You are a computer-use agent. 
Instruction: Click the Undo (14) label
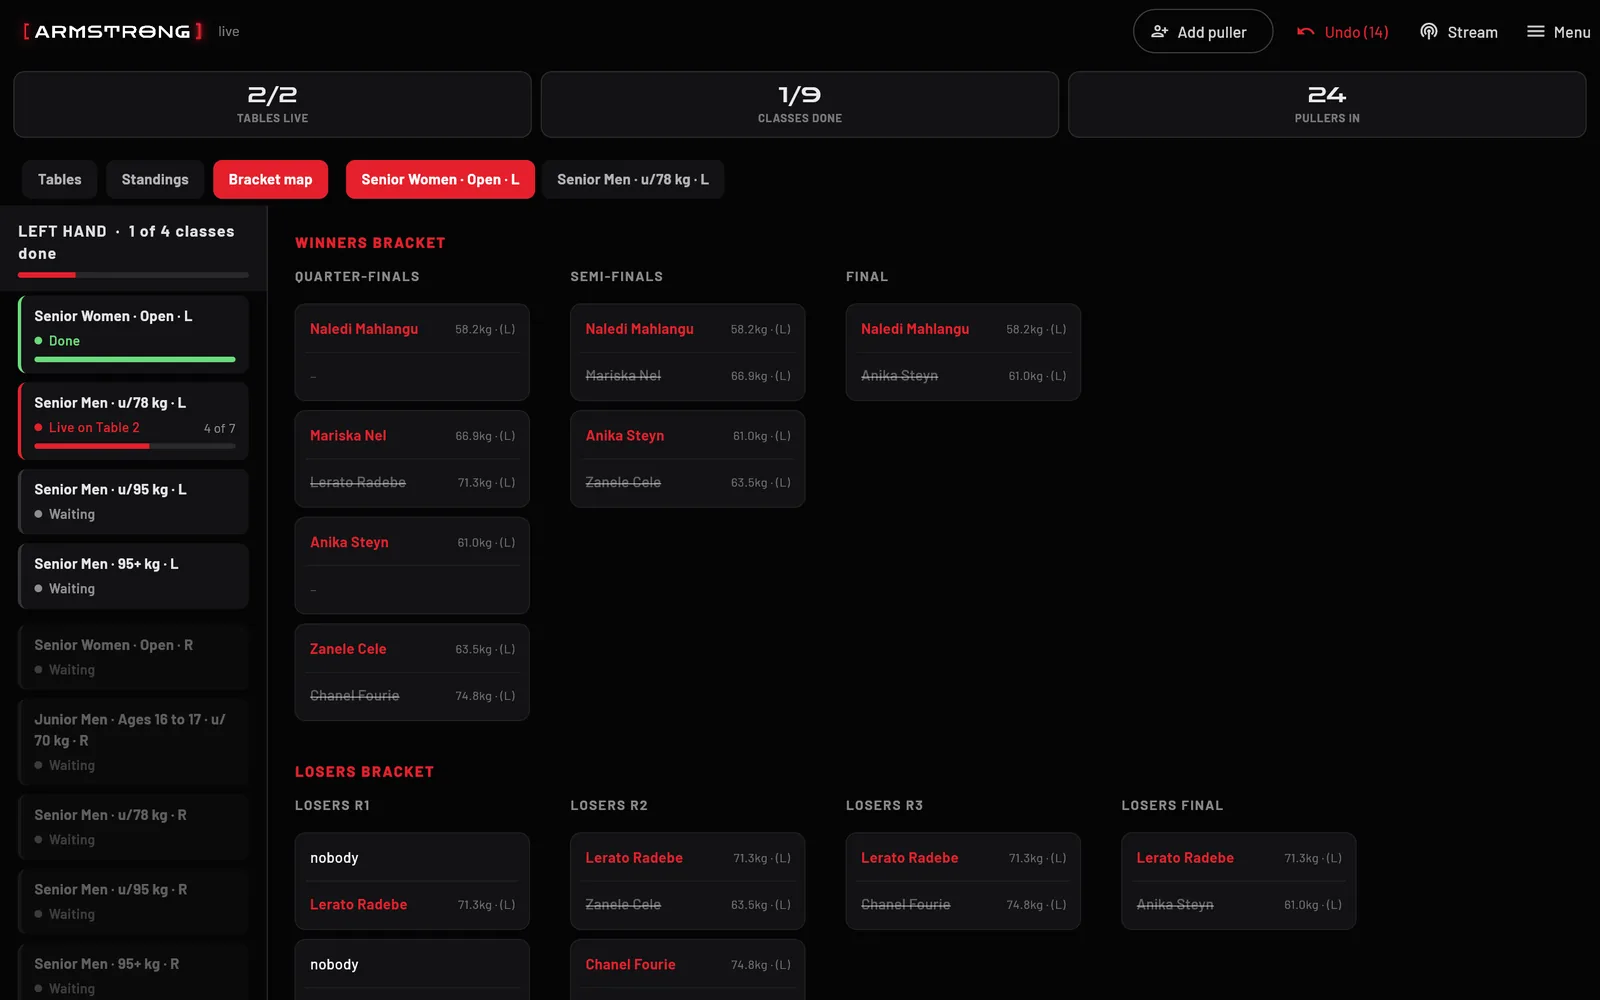pos(1356,32)
